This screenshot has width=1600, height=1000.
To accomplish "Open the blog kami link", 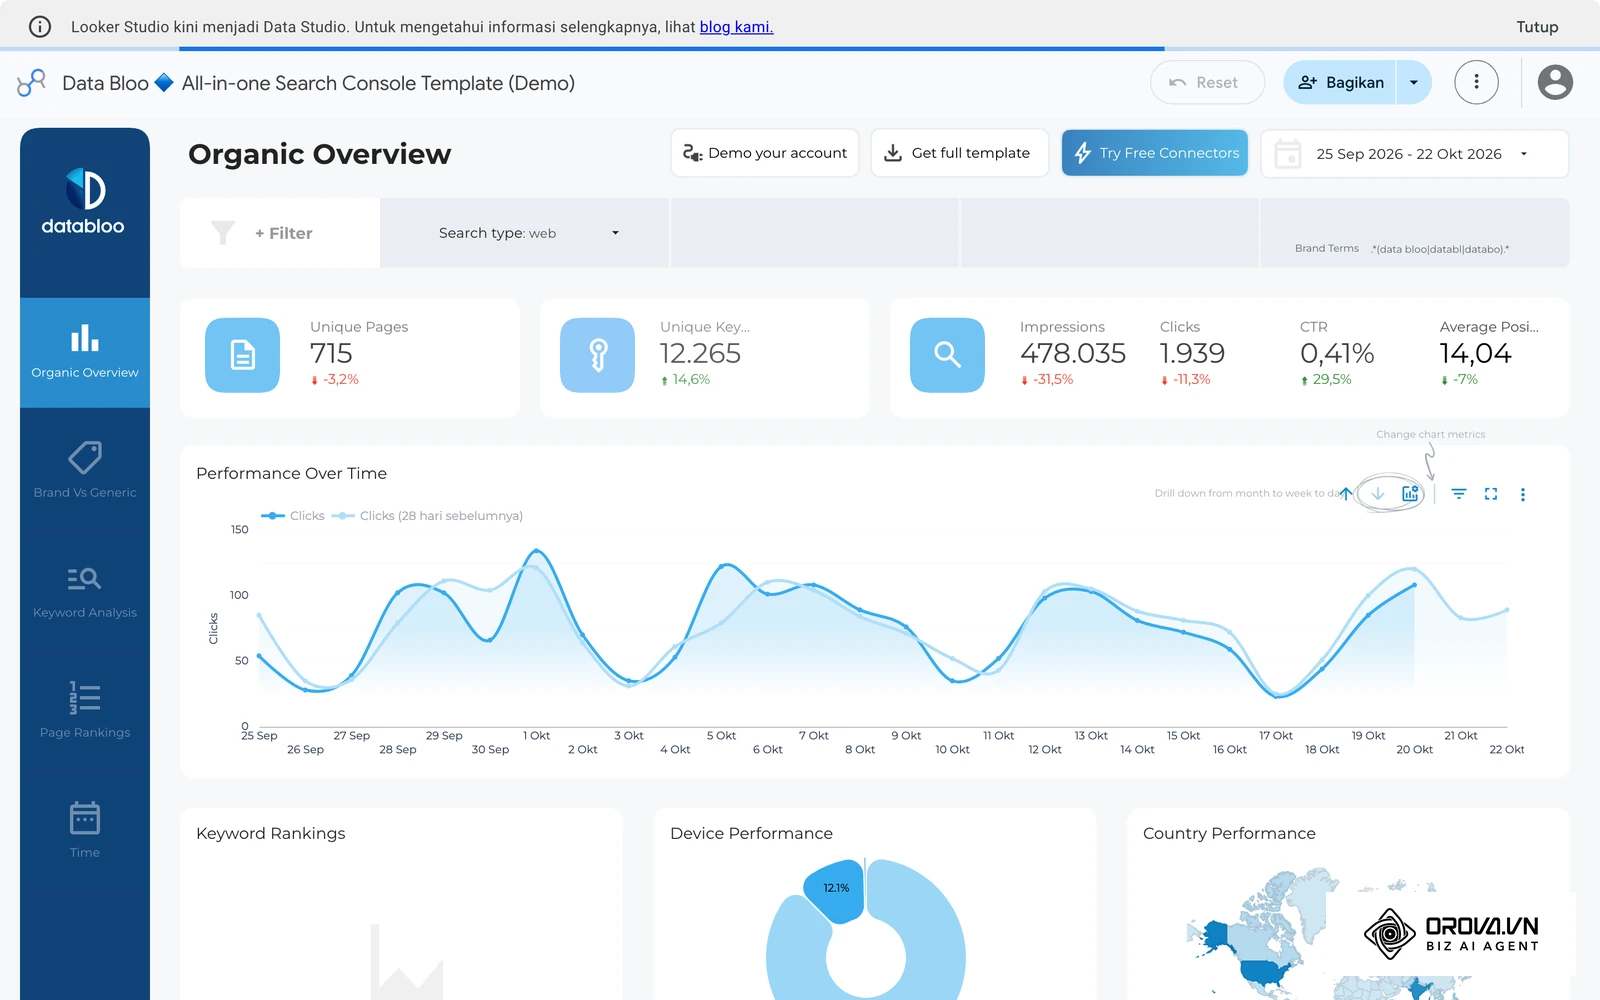I will pyautogui.click(x=736, y=27).
